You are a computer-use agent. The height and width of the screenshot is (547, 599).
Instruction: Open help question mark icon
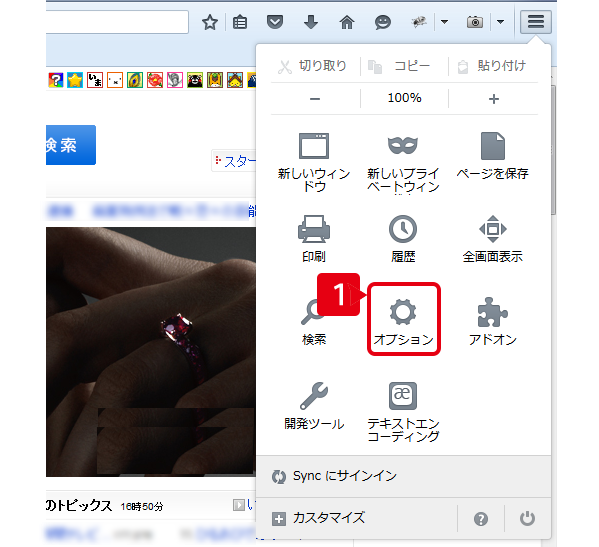click(481, 519)
